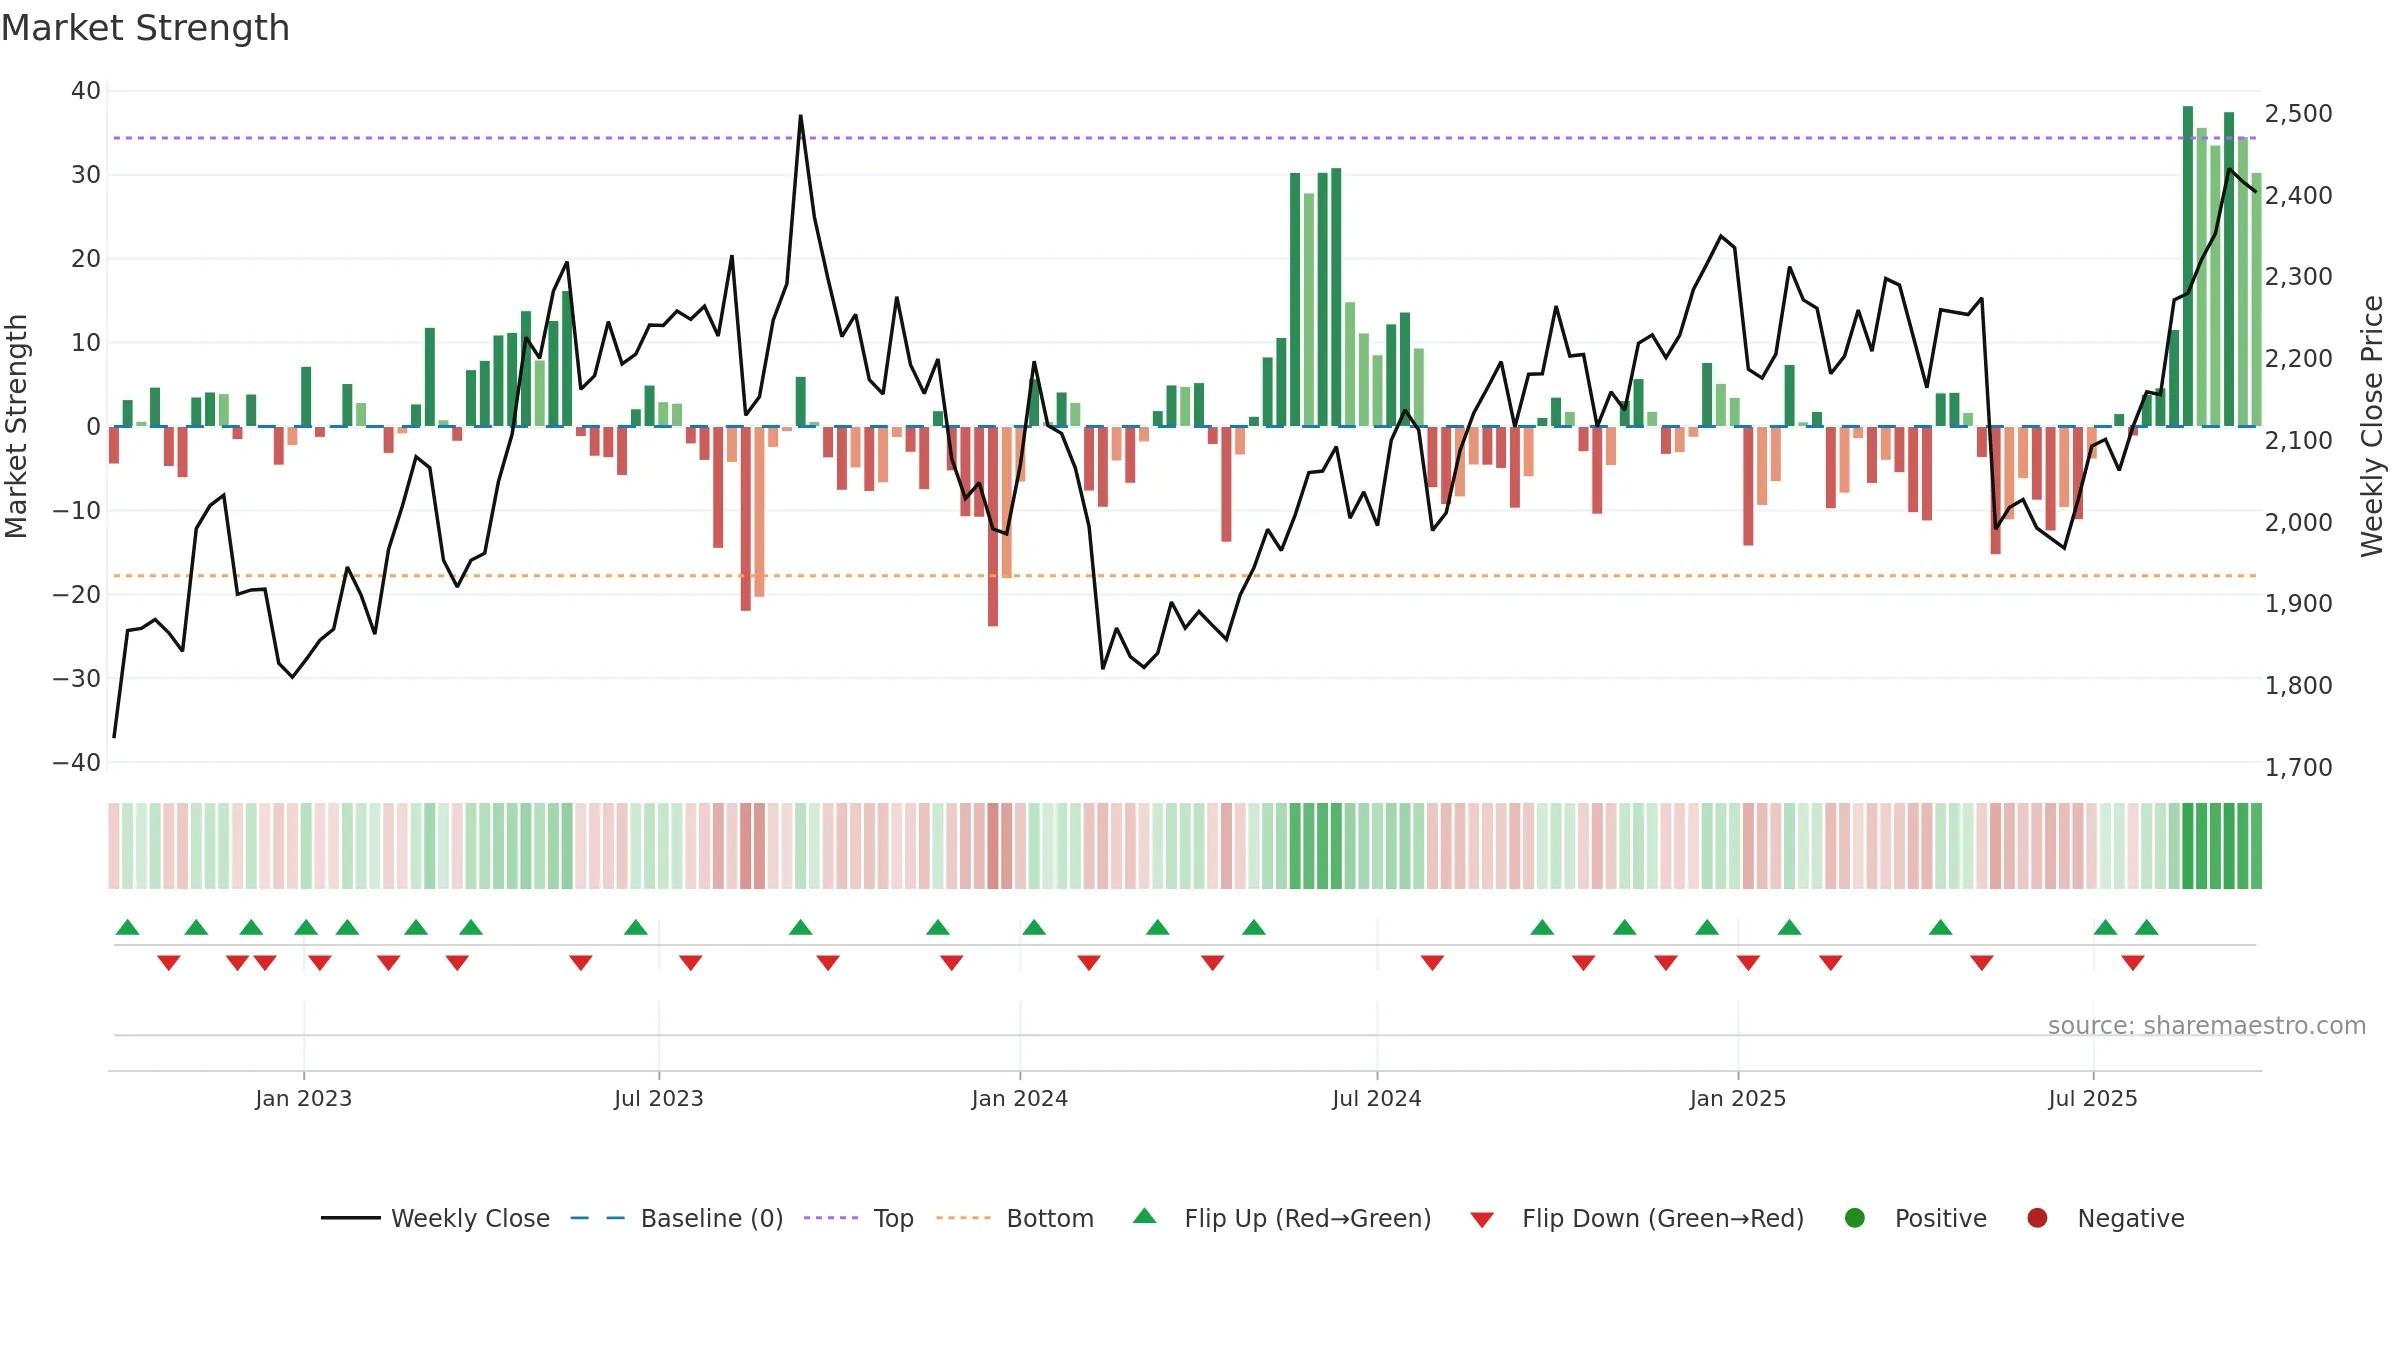This screenshot has width=2400, height=1350.
Task: Click the 30 tick on the left axis
Action: pyautogui.click(x=86, y=175)
